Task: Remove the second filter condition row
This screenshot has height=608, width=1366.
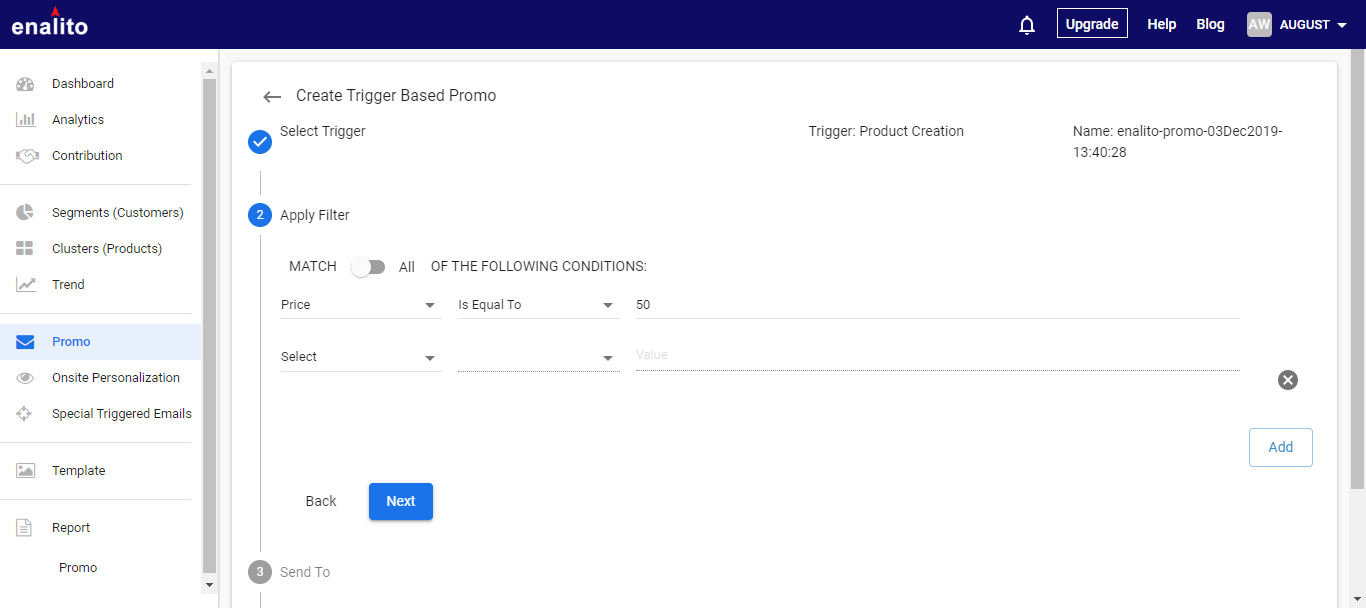Action: click(1288, 380)
